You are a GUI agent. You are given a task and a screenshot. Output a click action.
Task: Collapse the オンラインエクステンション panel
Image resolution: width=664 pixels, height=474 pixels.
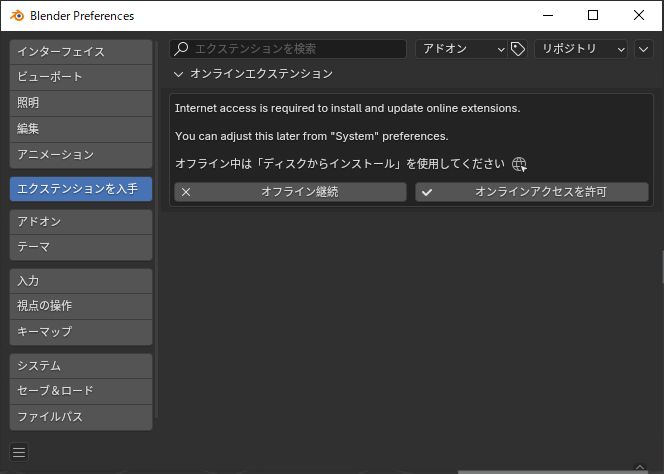(x=179, y=74)
